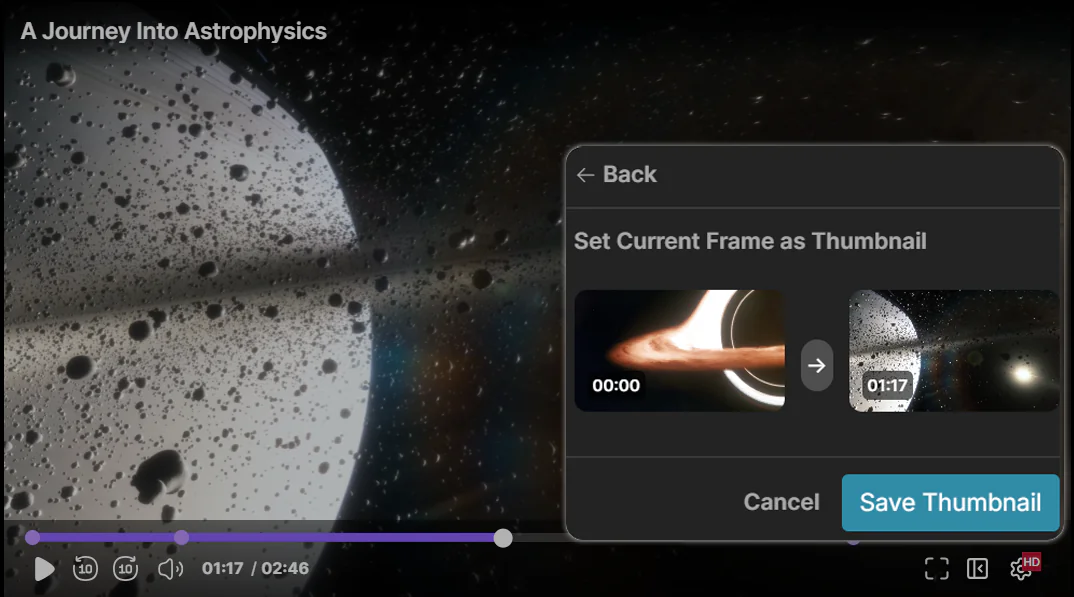The width and height of the screenshot is (1074, 597).
Task: Click the arrow between the thumbnails
Action: point(816,366)
